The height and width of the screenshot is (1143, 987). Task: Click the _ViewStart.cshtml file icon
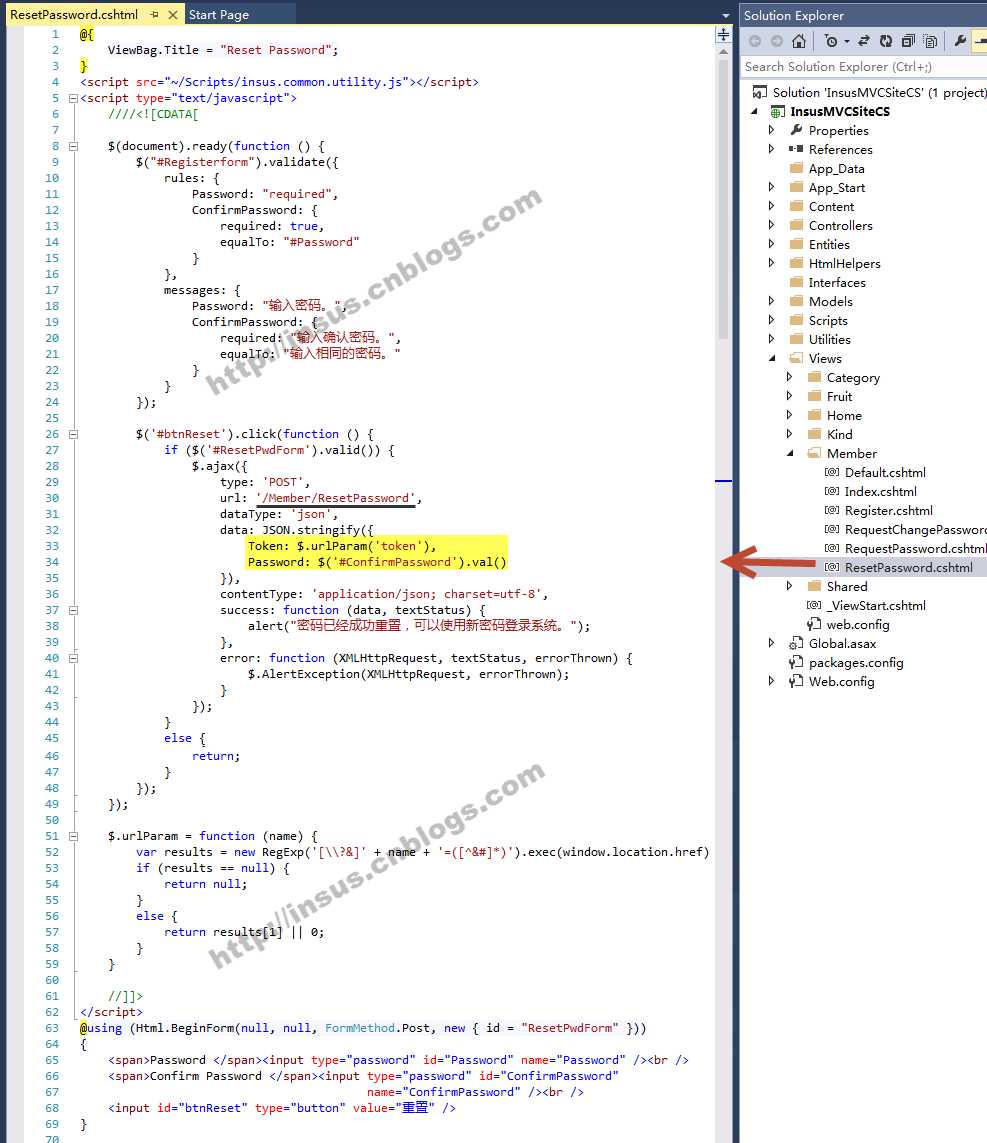814,605
